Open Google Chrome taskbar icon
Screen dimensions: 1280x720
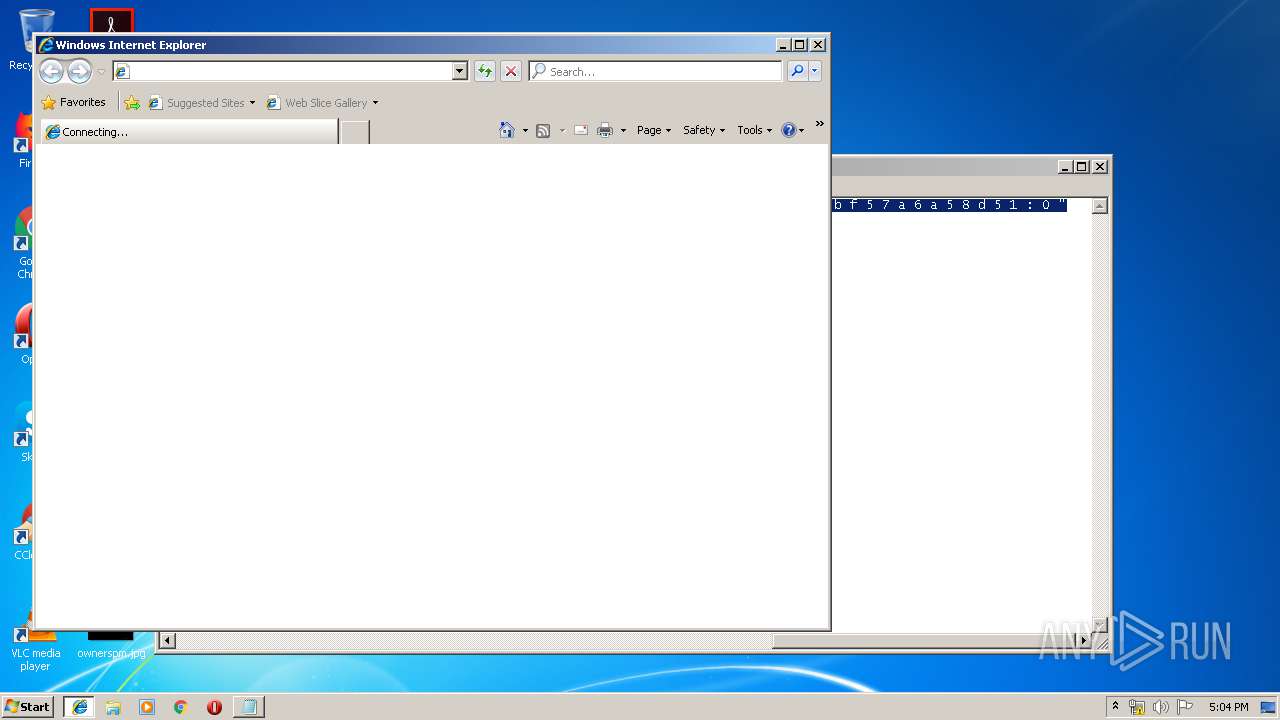pos(180,707)
